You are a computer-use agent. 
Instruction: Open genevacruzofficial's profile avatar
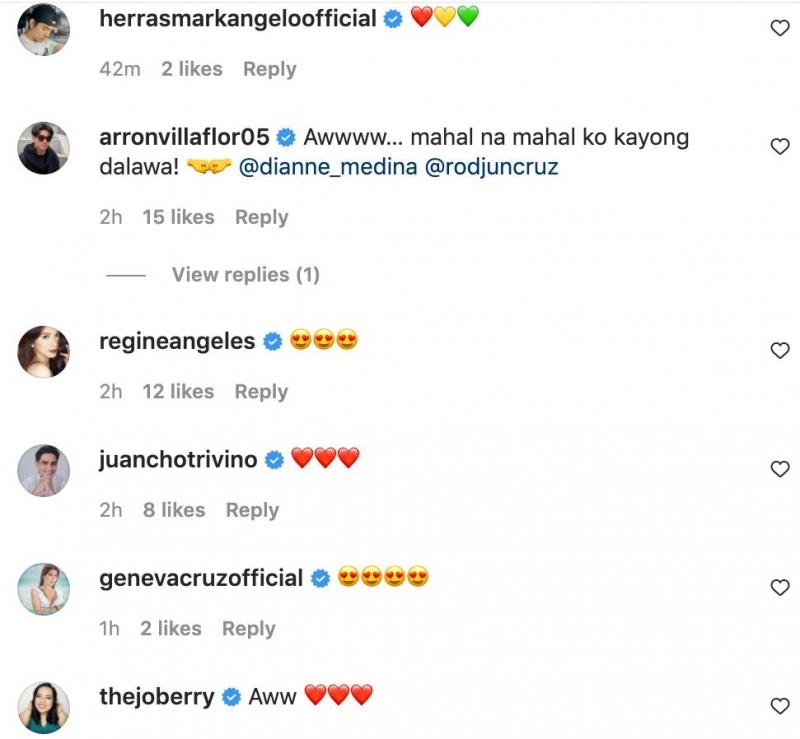44,588
